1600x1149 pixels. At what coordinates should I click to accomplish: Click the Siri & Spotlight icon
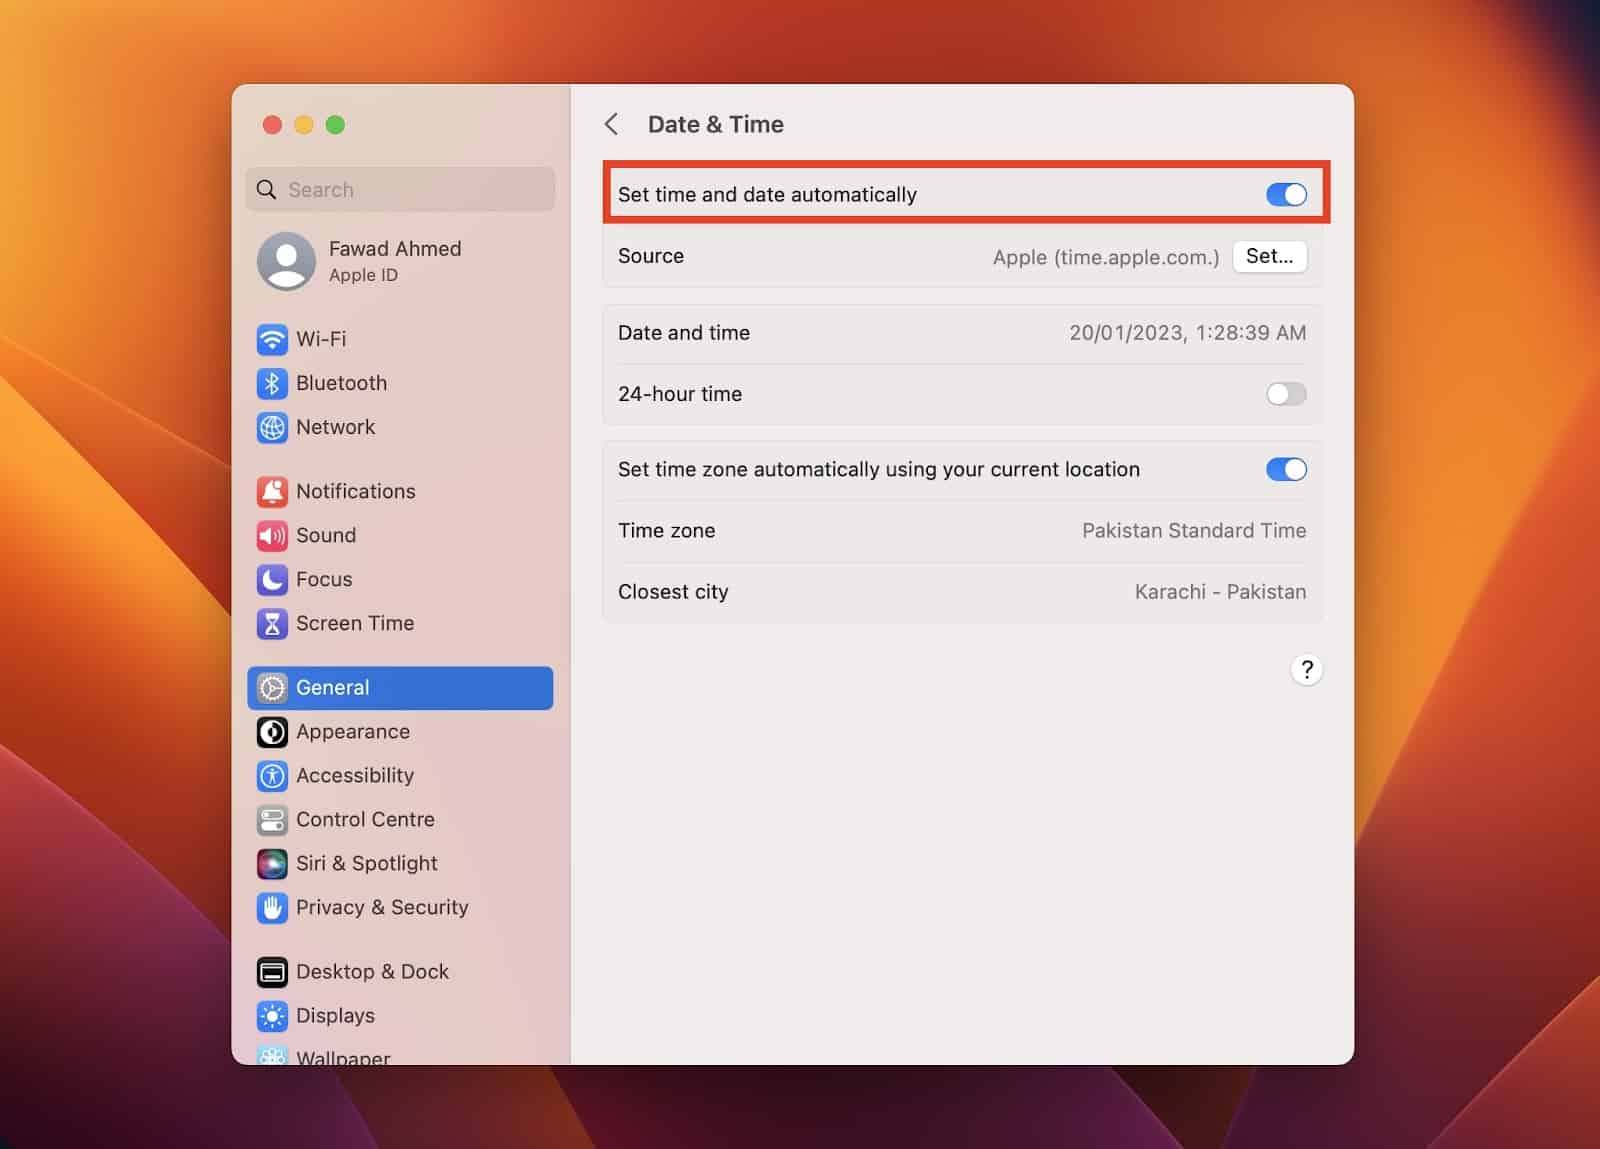(272, 864)
